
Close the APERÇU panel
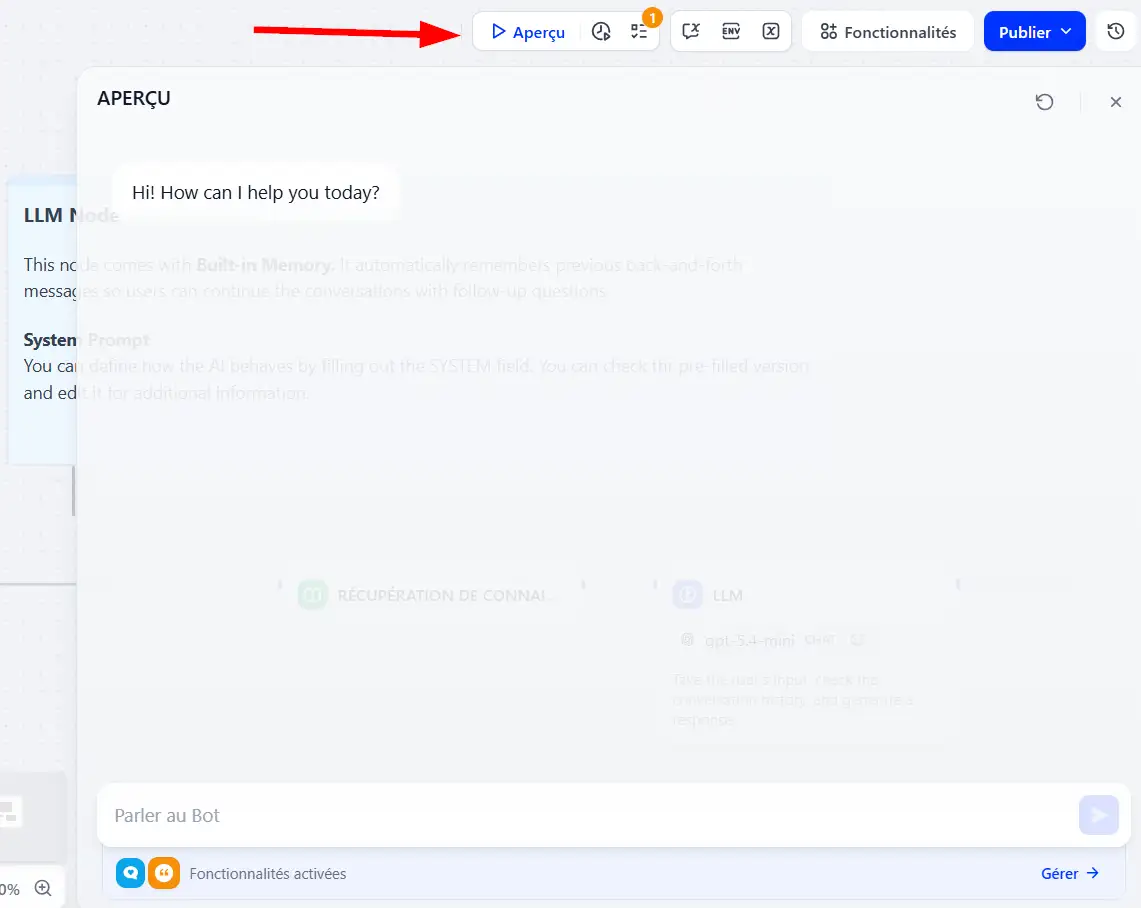point(1116,102)
